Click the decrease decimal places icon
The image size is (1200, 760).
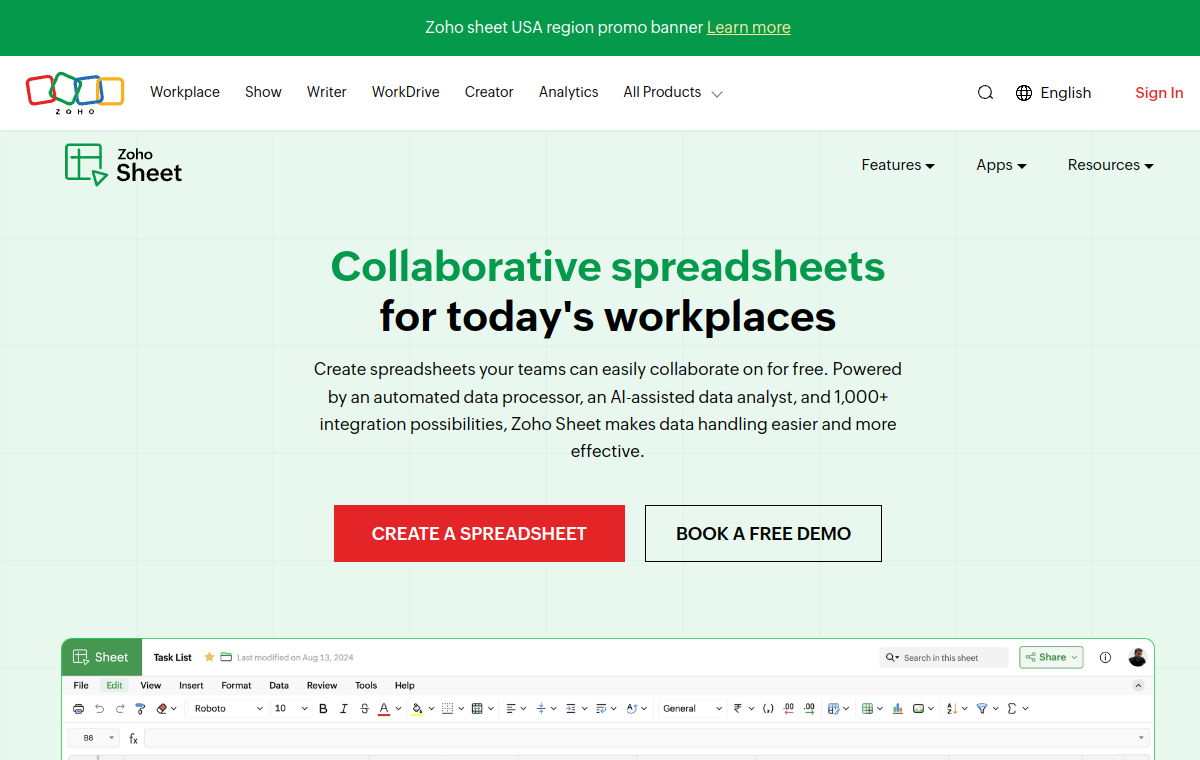(788, 709)
